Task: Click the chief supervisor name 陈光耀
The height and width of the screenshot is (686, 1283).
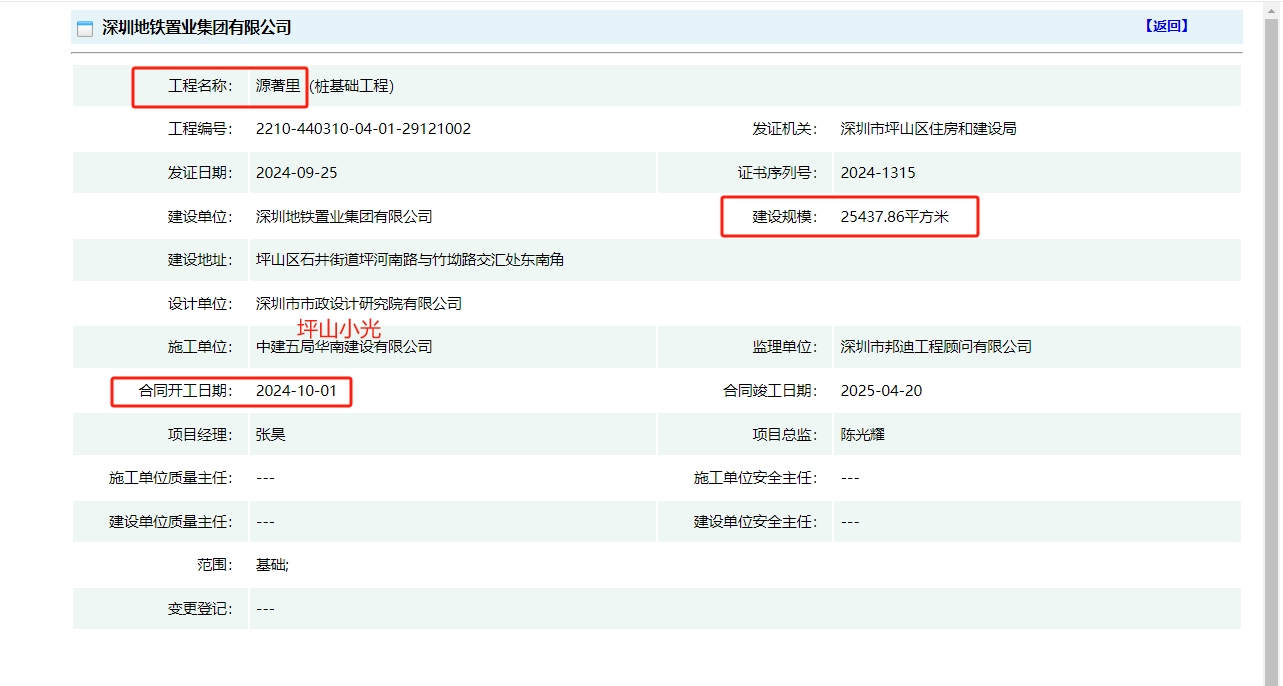Action: click(x=863, y=435)
